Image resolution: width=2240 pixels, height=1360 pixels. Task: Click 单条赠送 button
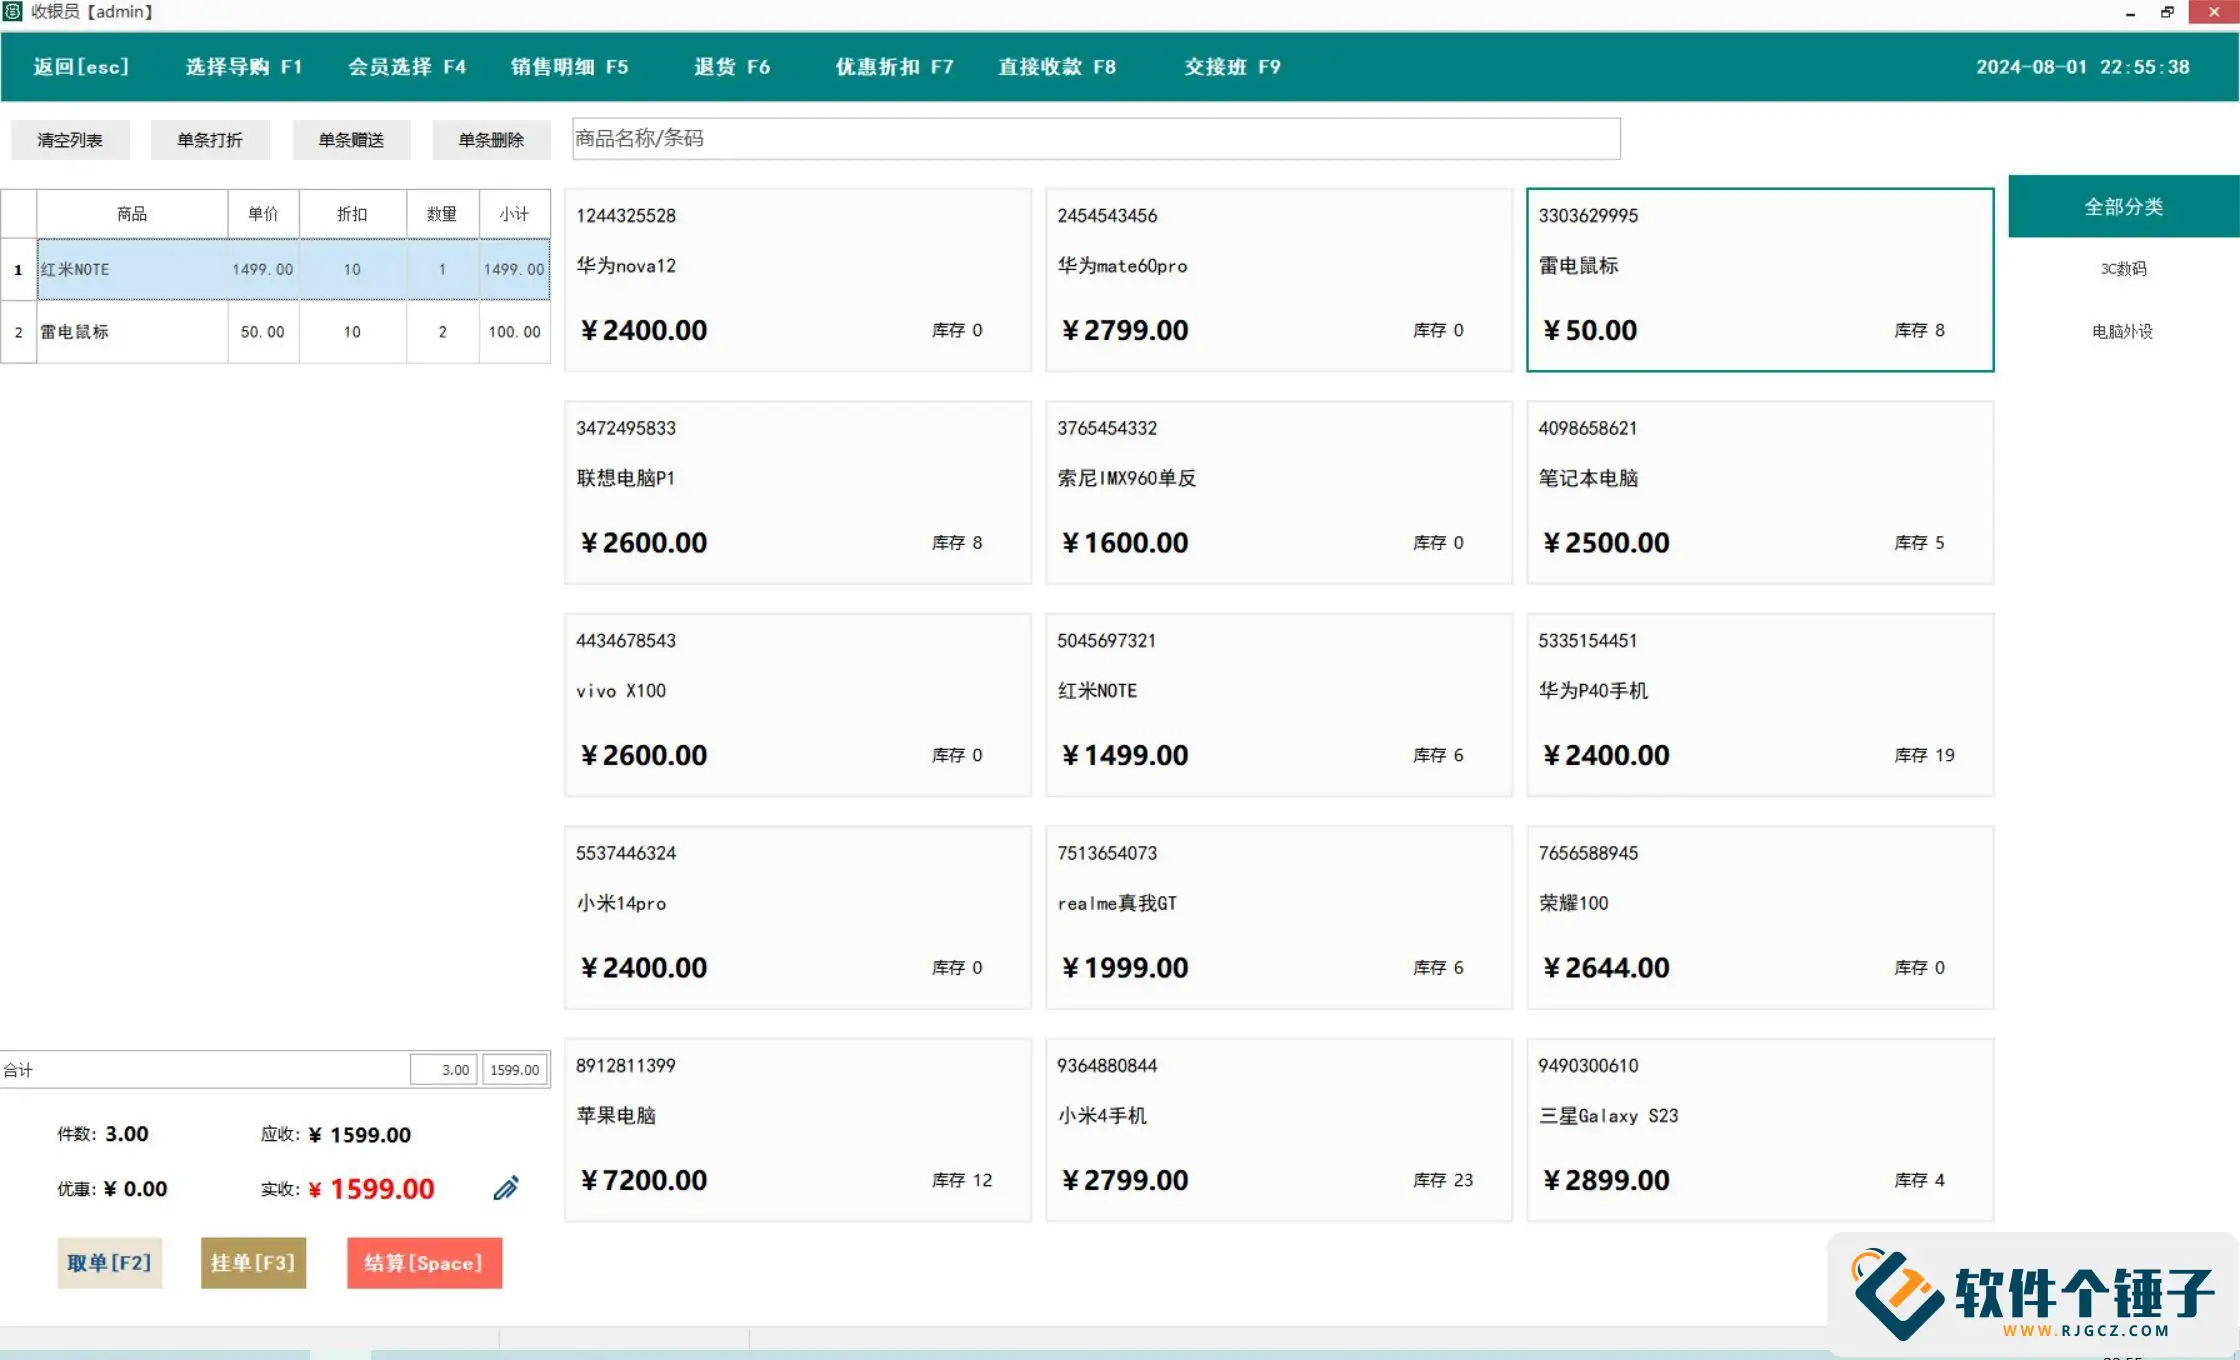[x=351, y=140]
